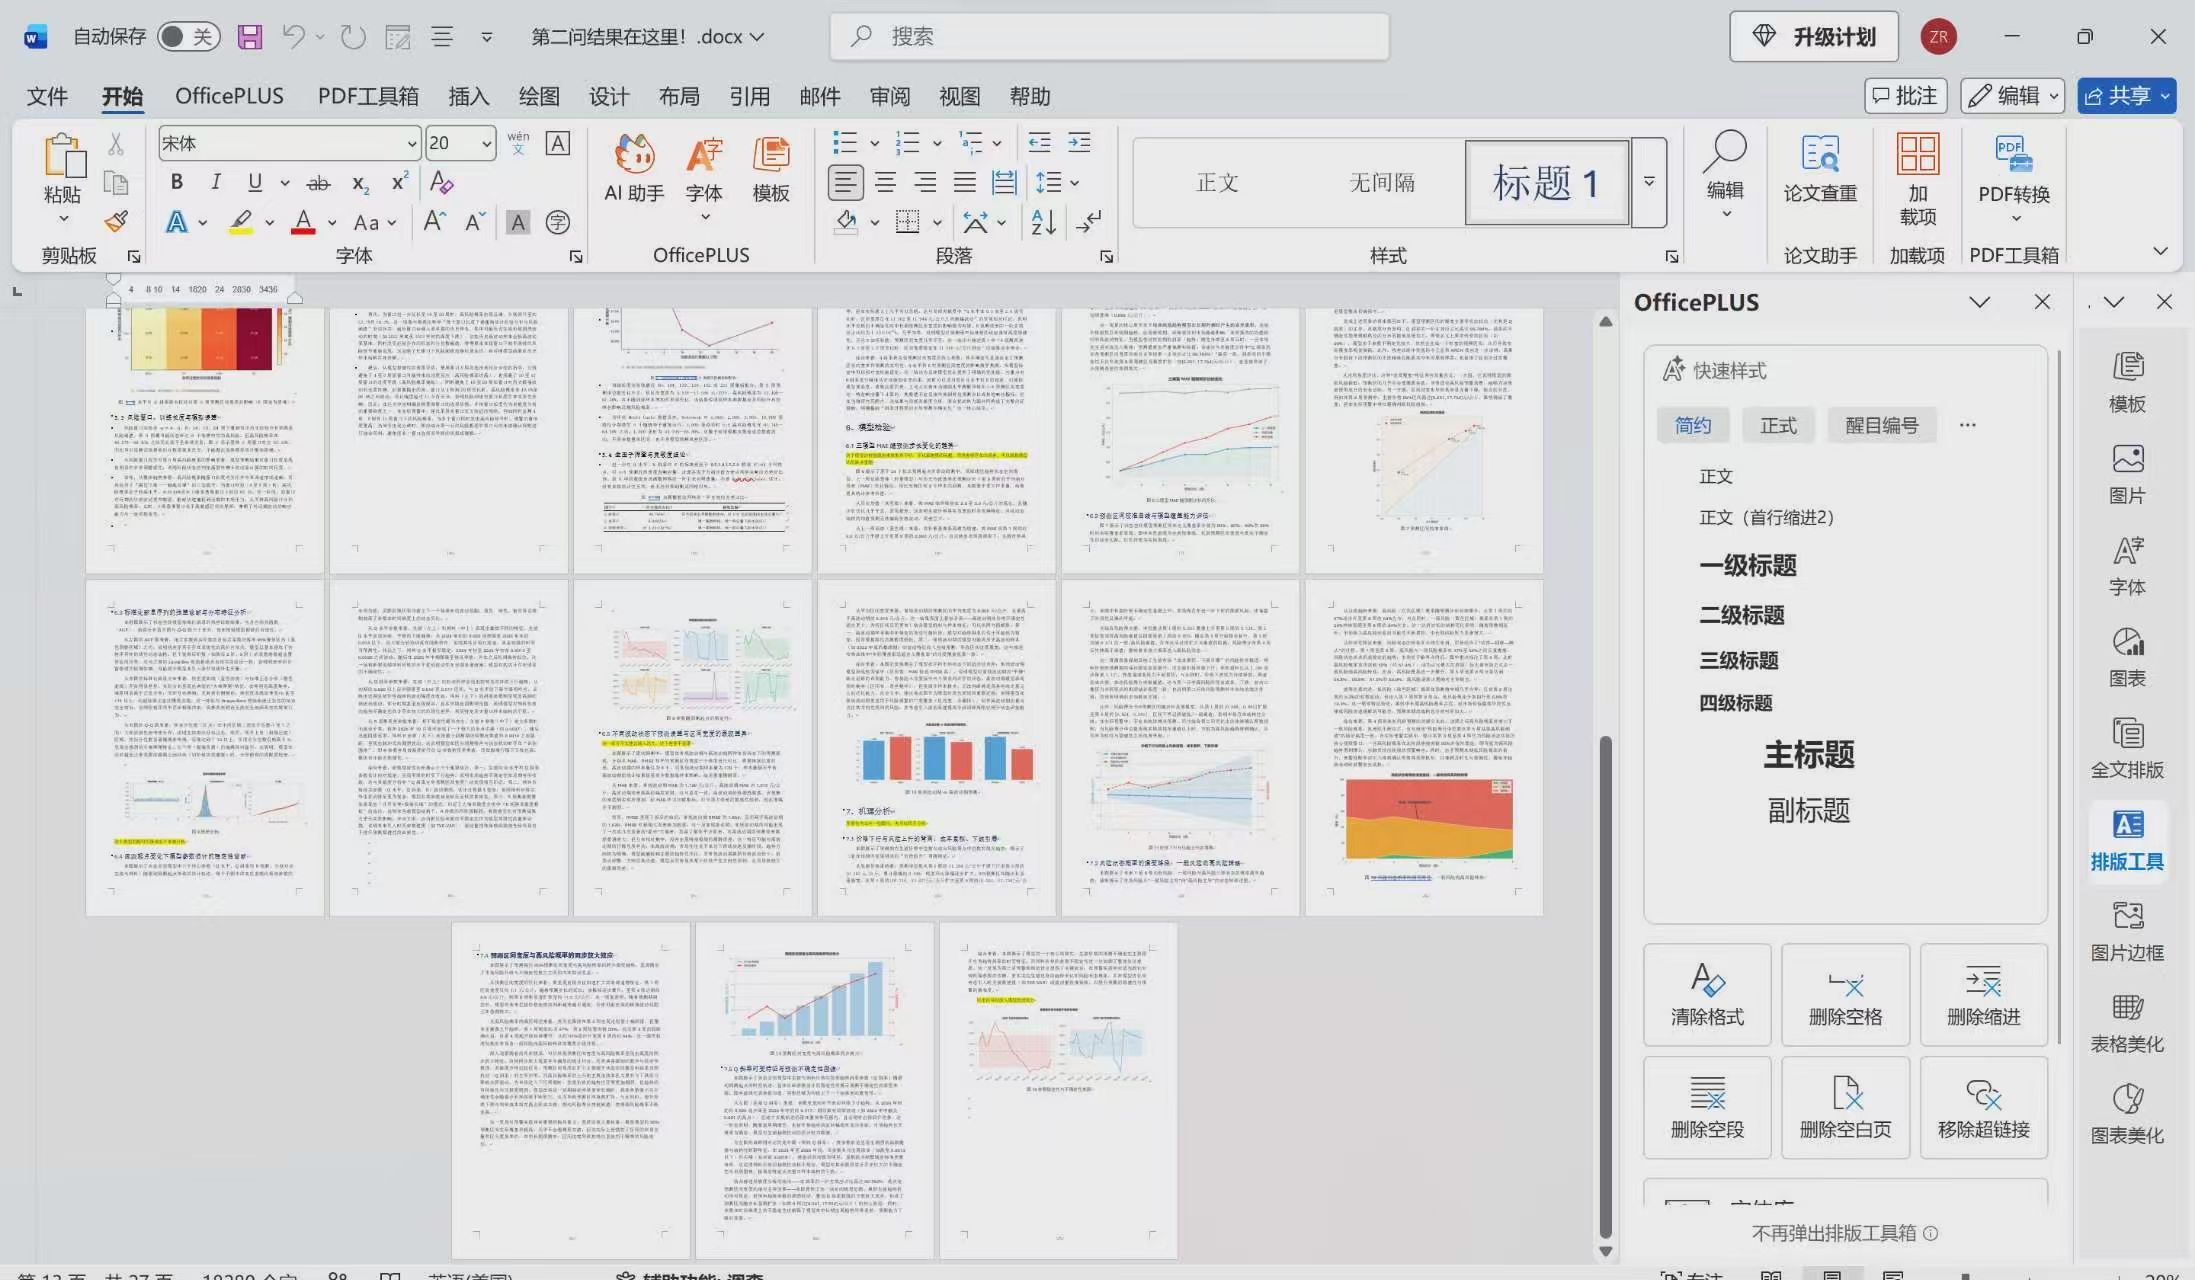This screenshot has width=2195, height=1280.
Task: Click 删除空白页 remove blank pages
Action: 1845,1107
